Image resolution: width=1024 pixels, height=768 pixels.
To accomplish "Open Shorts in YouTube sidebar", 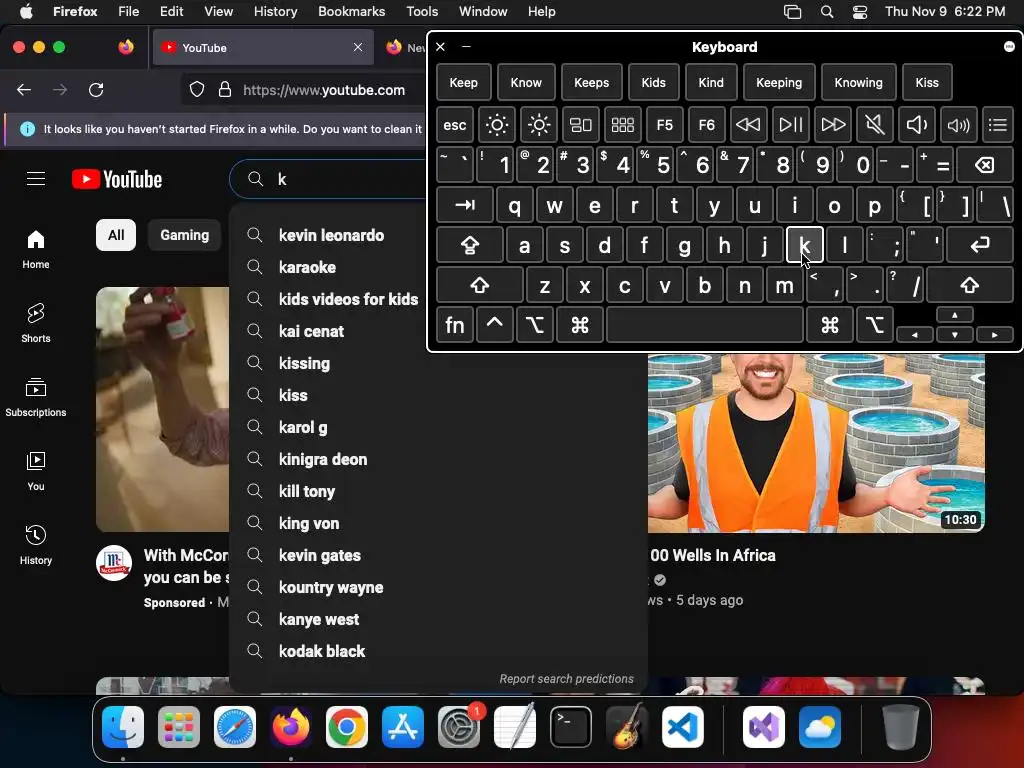I will tap(36, 324).
